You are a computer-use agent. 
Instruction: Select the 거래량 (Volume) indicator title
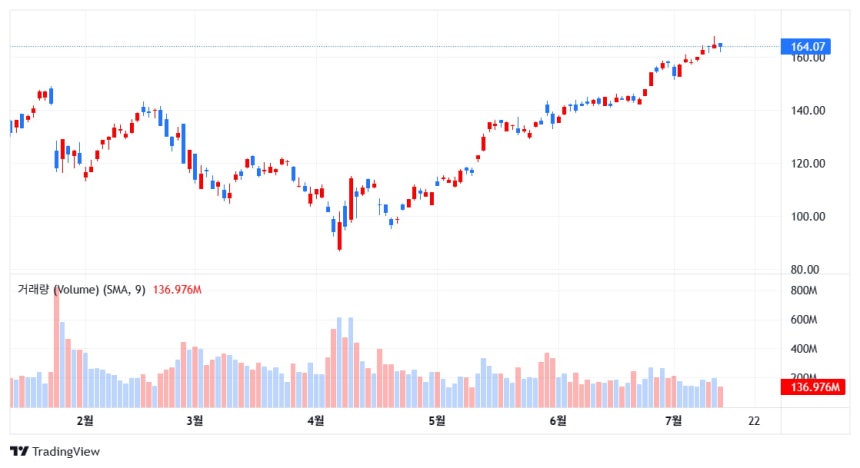[58, 290]
